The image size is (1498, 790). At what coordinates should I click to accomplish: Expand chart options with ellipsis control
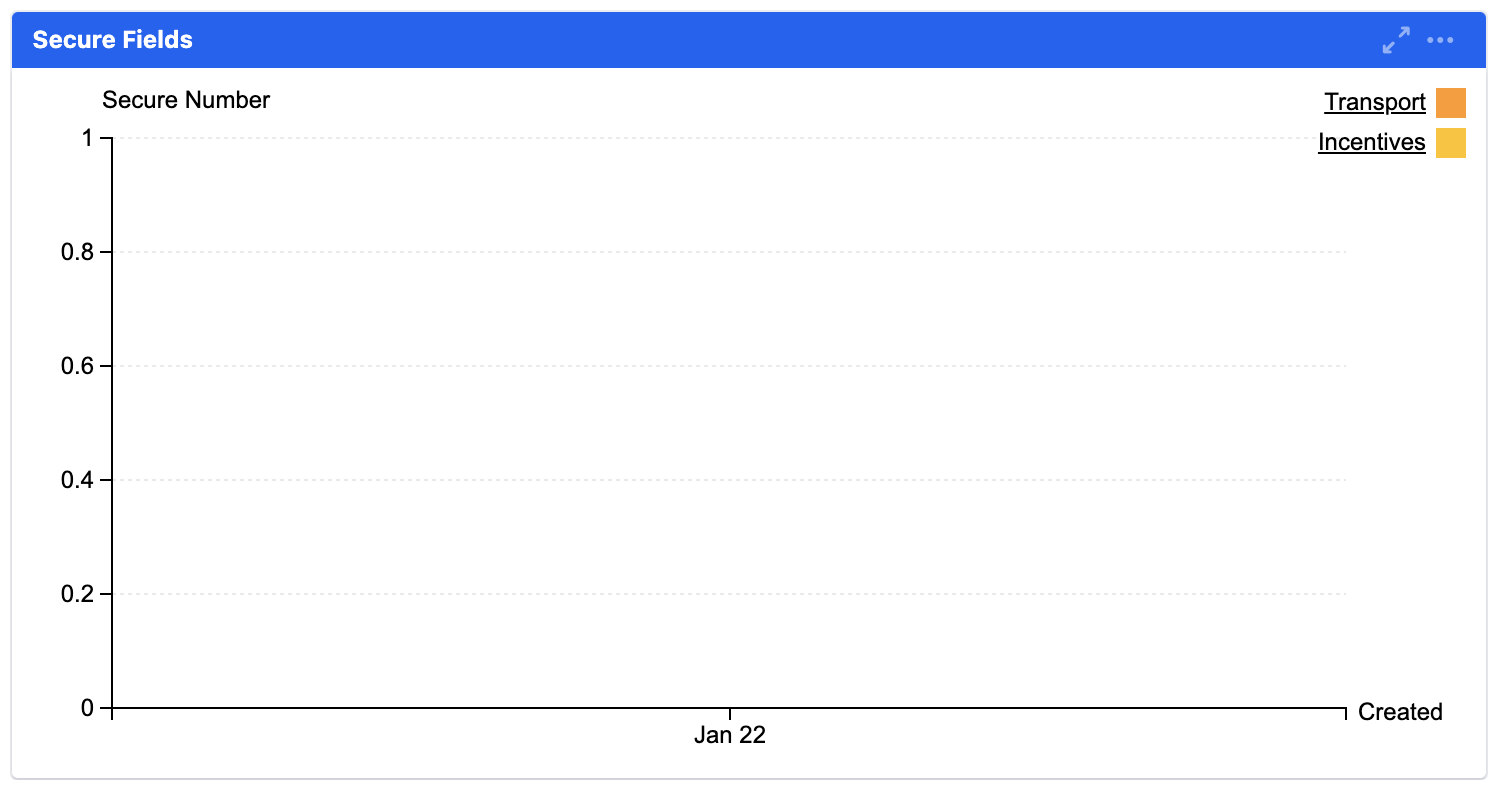pos(1440,40)
